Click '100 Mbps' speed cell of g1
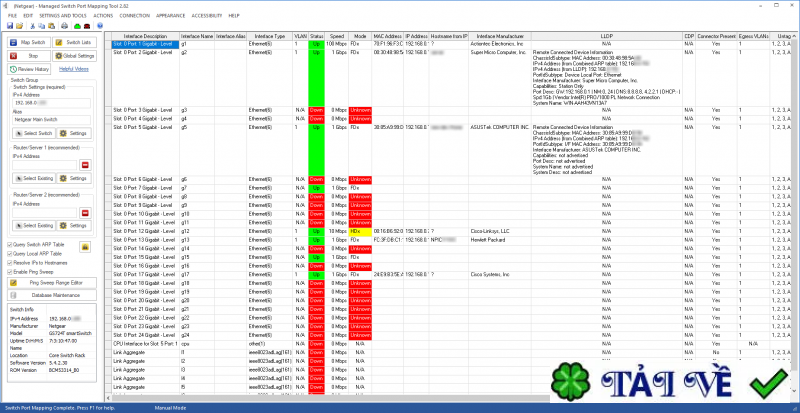800x413 pixels. (x=337, y=44)
